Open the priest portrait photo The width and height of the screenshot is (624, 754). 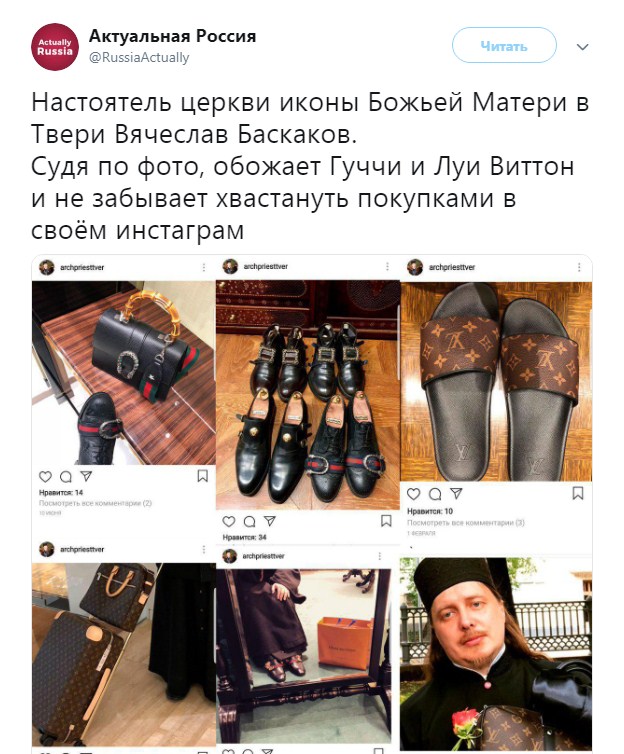tap(496, 654)
